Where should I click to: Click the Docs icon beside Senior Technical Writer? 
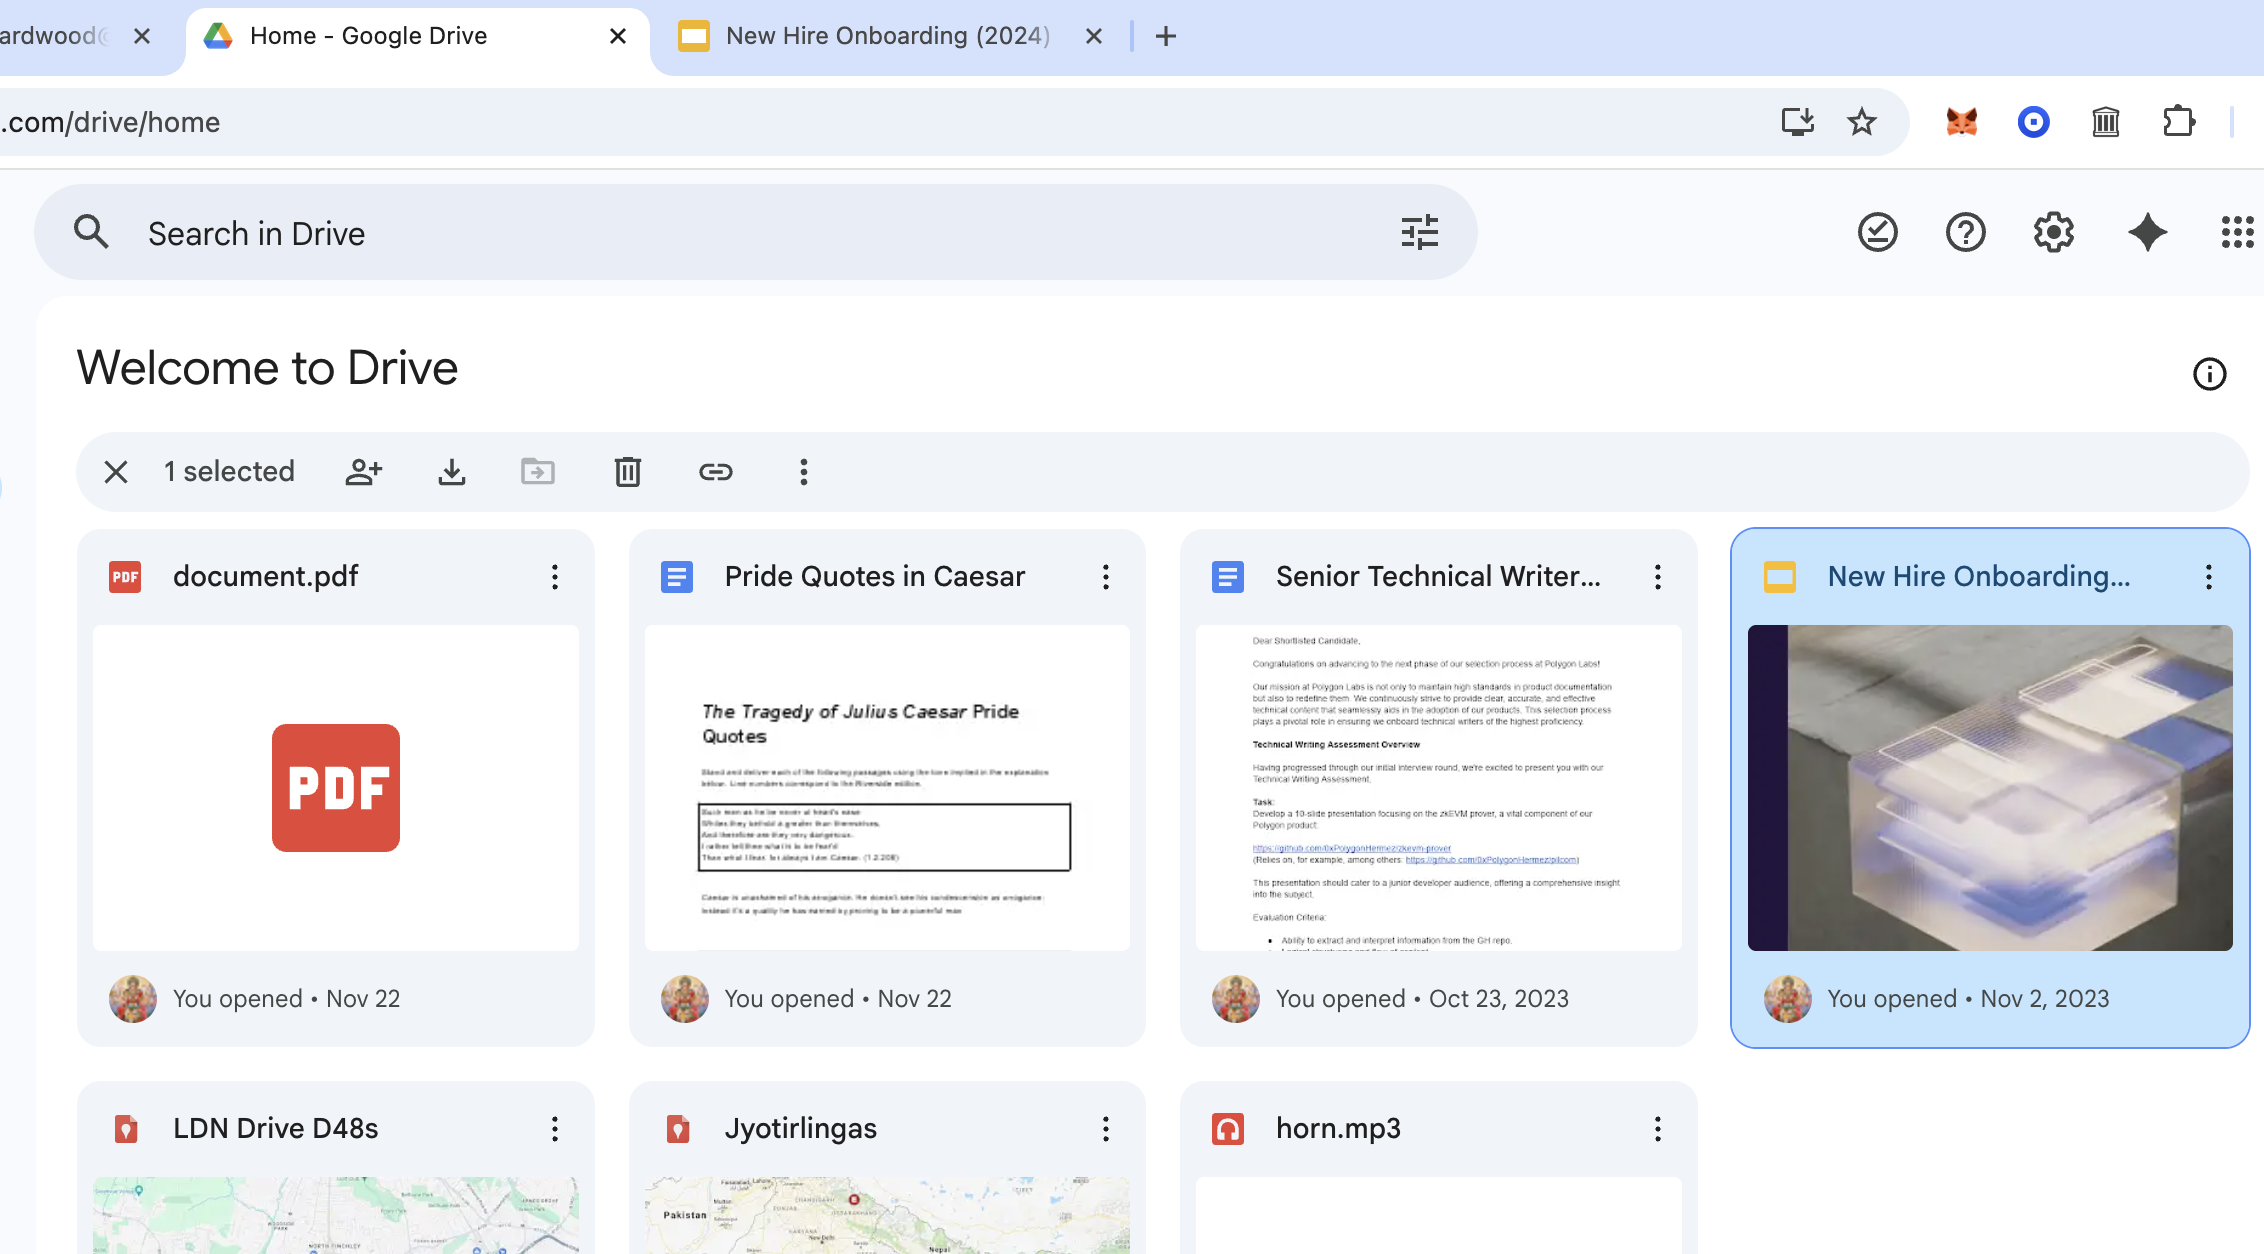coord(1228,577)
